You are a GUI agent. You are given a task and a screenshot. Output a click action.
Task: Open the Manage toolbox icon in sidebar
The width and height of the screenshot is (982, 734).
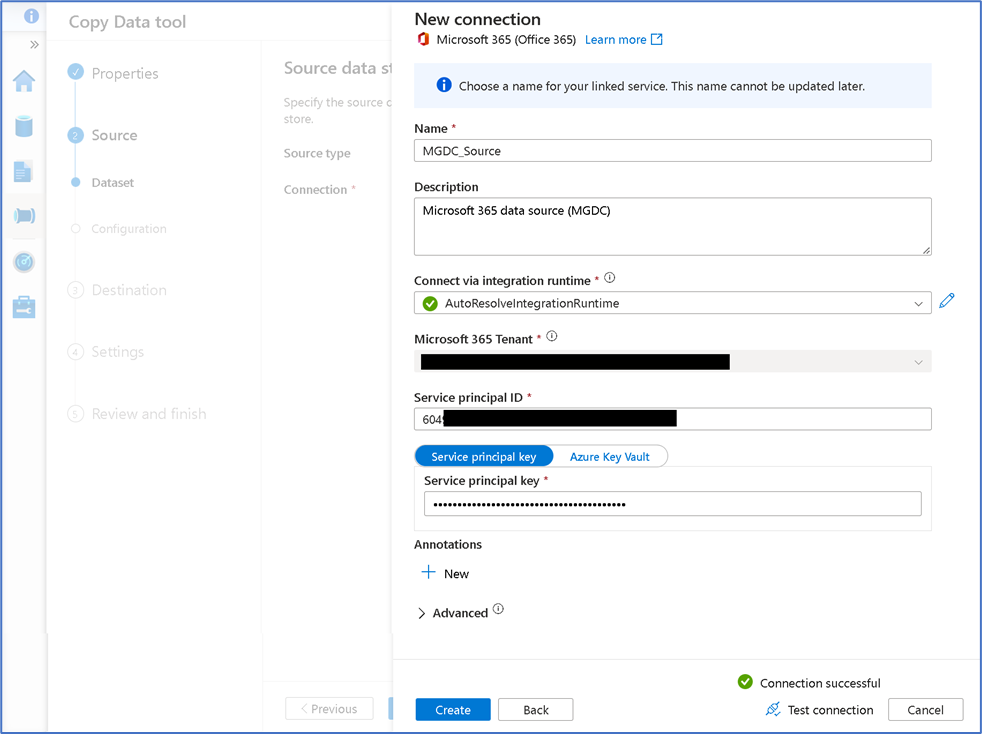click(24, 308)
